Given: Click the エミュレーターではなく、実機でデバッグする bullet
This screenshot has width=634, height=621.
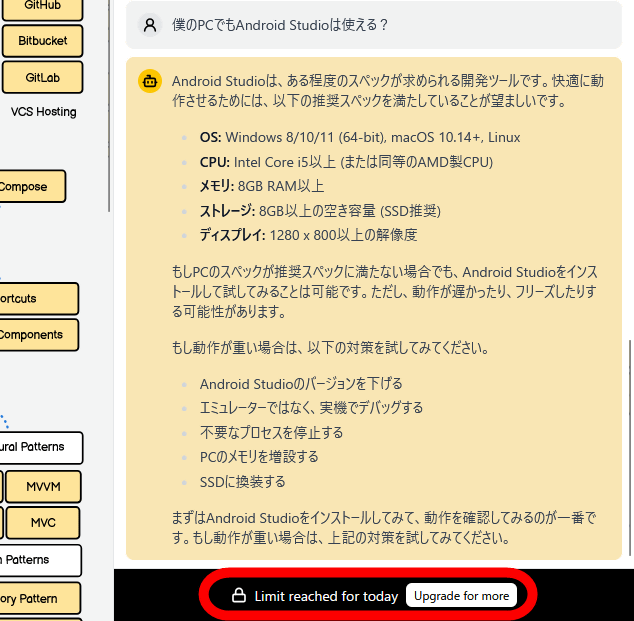Looking at the screenshot, I should (311, 408).
